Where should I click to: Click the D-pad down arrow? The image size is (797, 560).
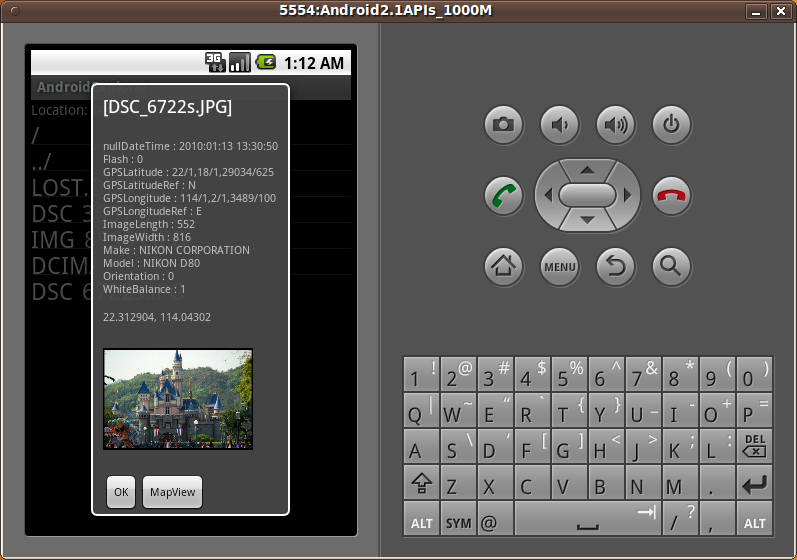tap(587, 220)
